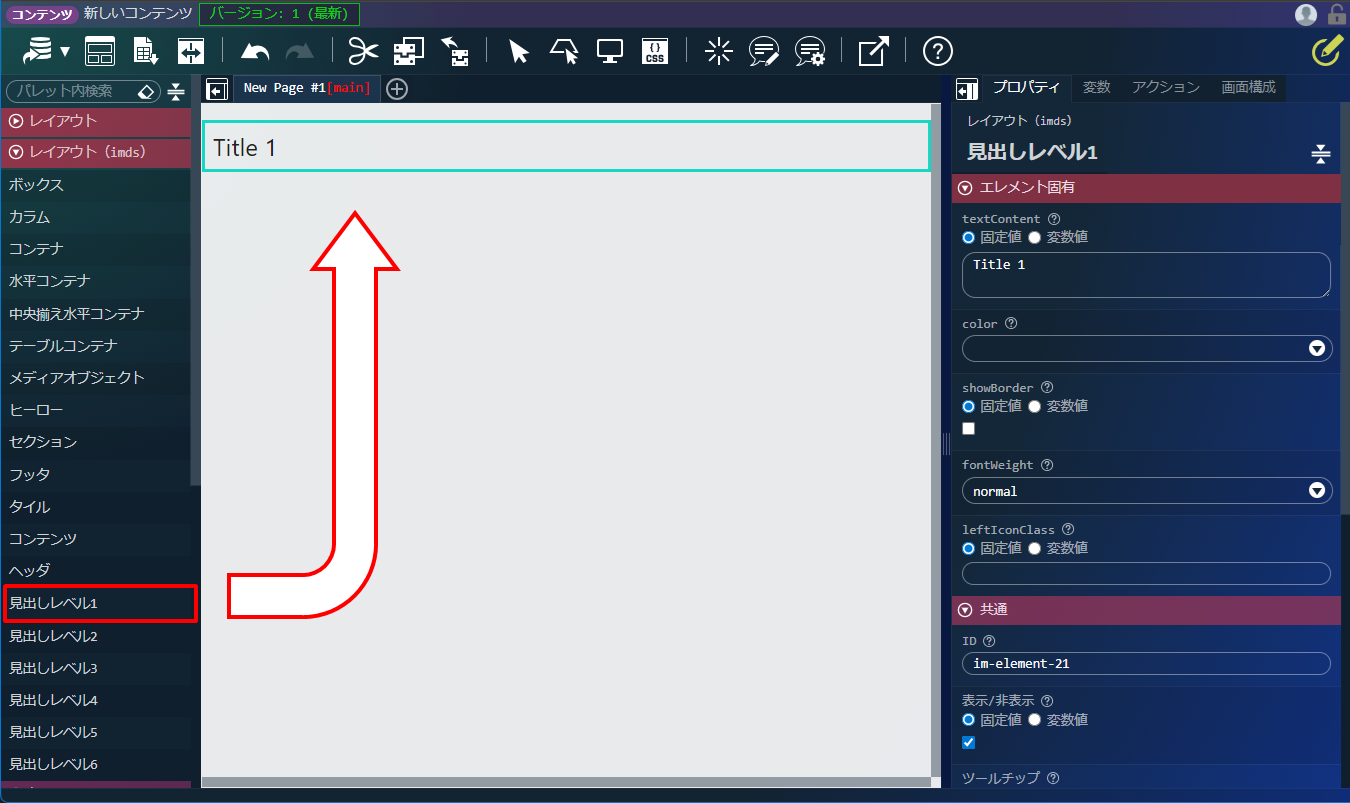Click the textContent text area
Screen dimensions: 1350x803
pyautogui.click(x=1146, y=275)
